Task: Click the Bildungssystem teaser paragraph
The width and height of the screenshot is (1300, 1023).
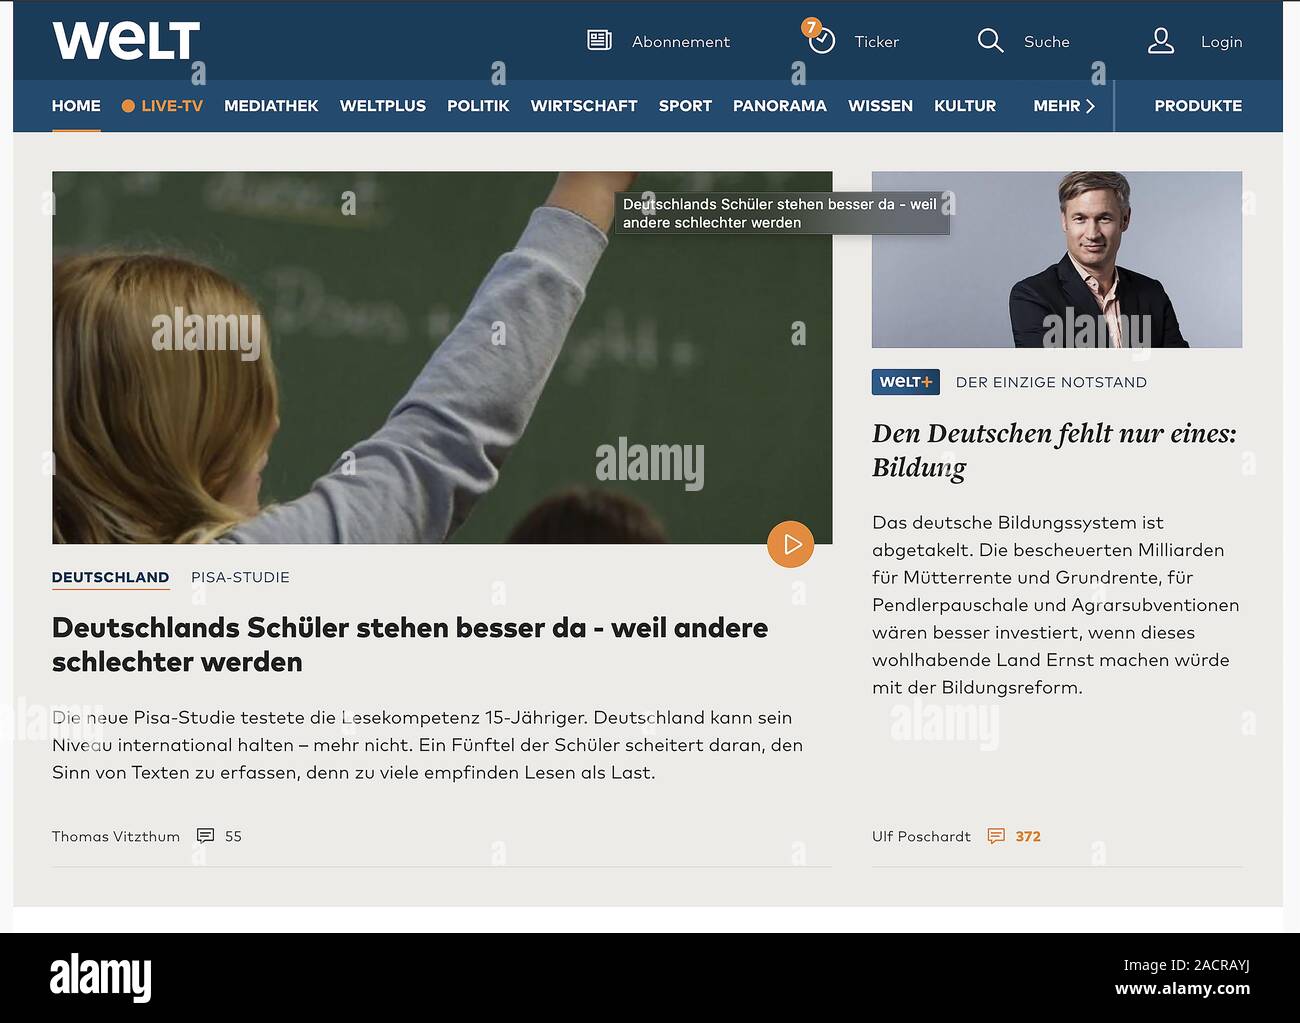Action: click(x=1056, y=605)
